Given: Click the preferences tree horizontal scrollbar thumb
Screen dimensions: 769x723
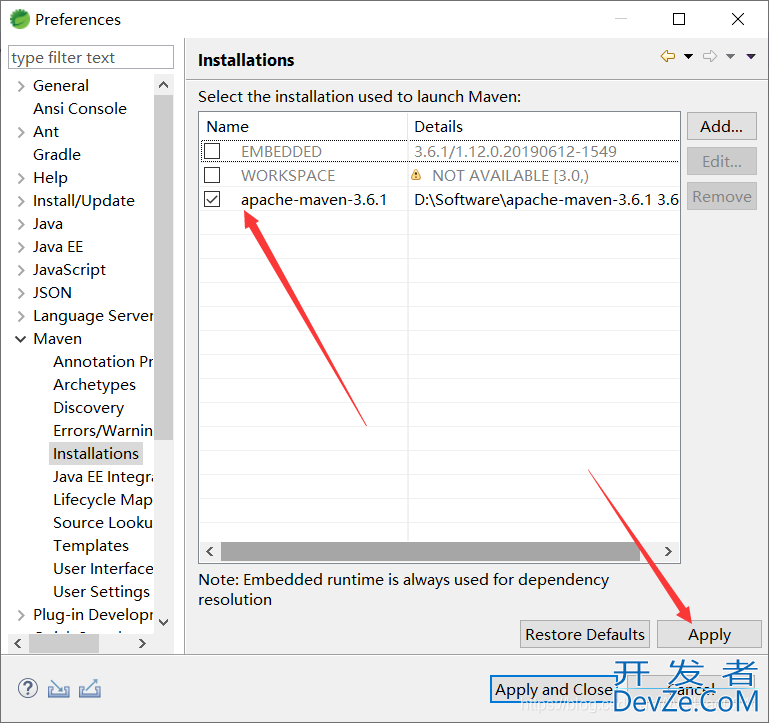Looking at the screenshot, I should [x=64, y=643].
